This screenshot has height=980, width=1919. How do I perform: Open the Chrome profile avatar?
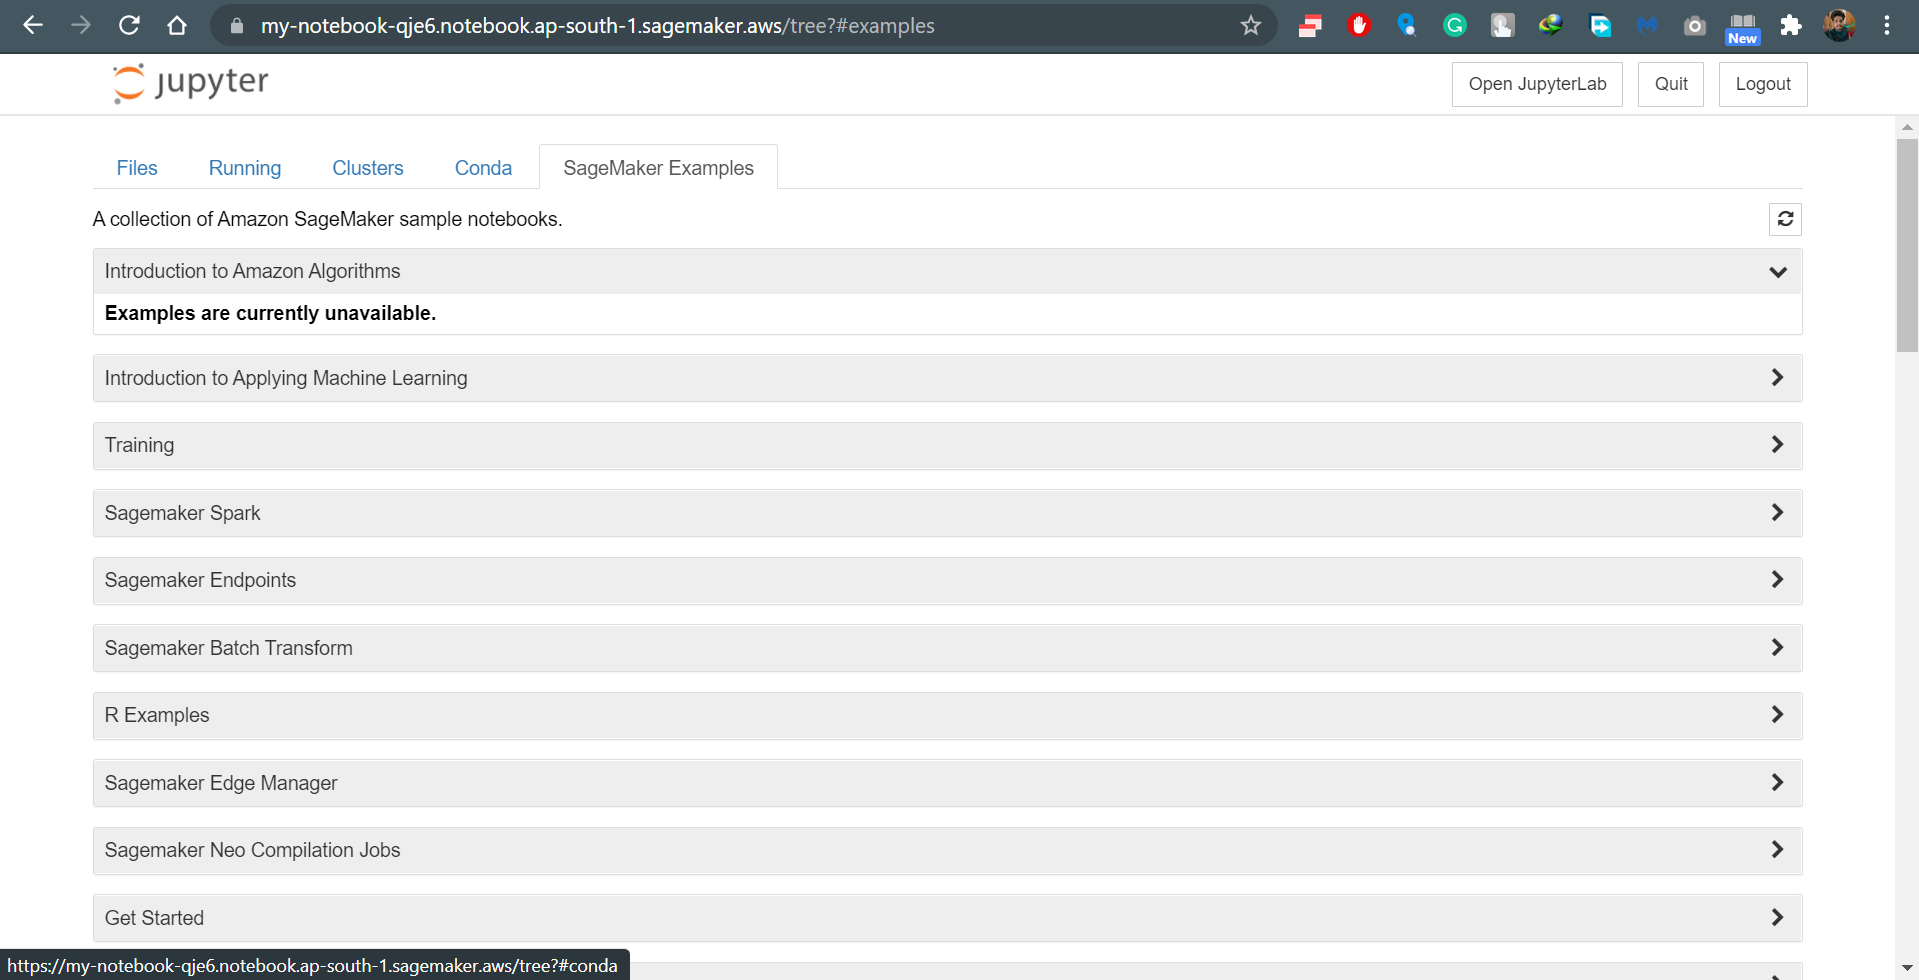click(1838, 26)
